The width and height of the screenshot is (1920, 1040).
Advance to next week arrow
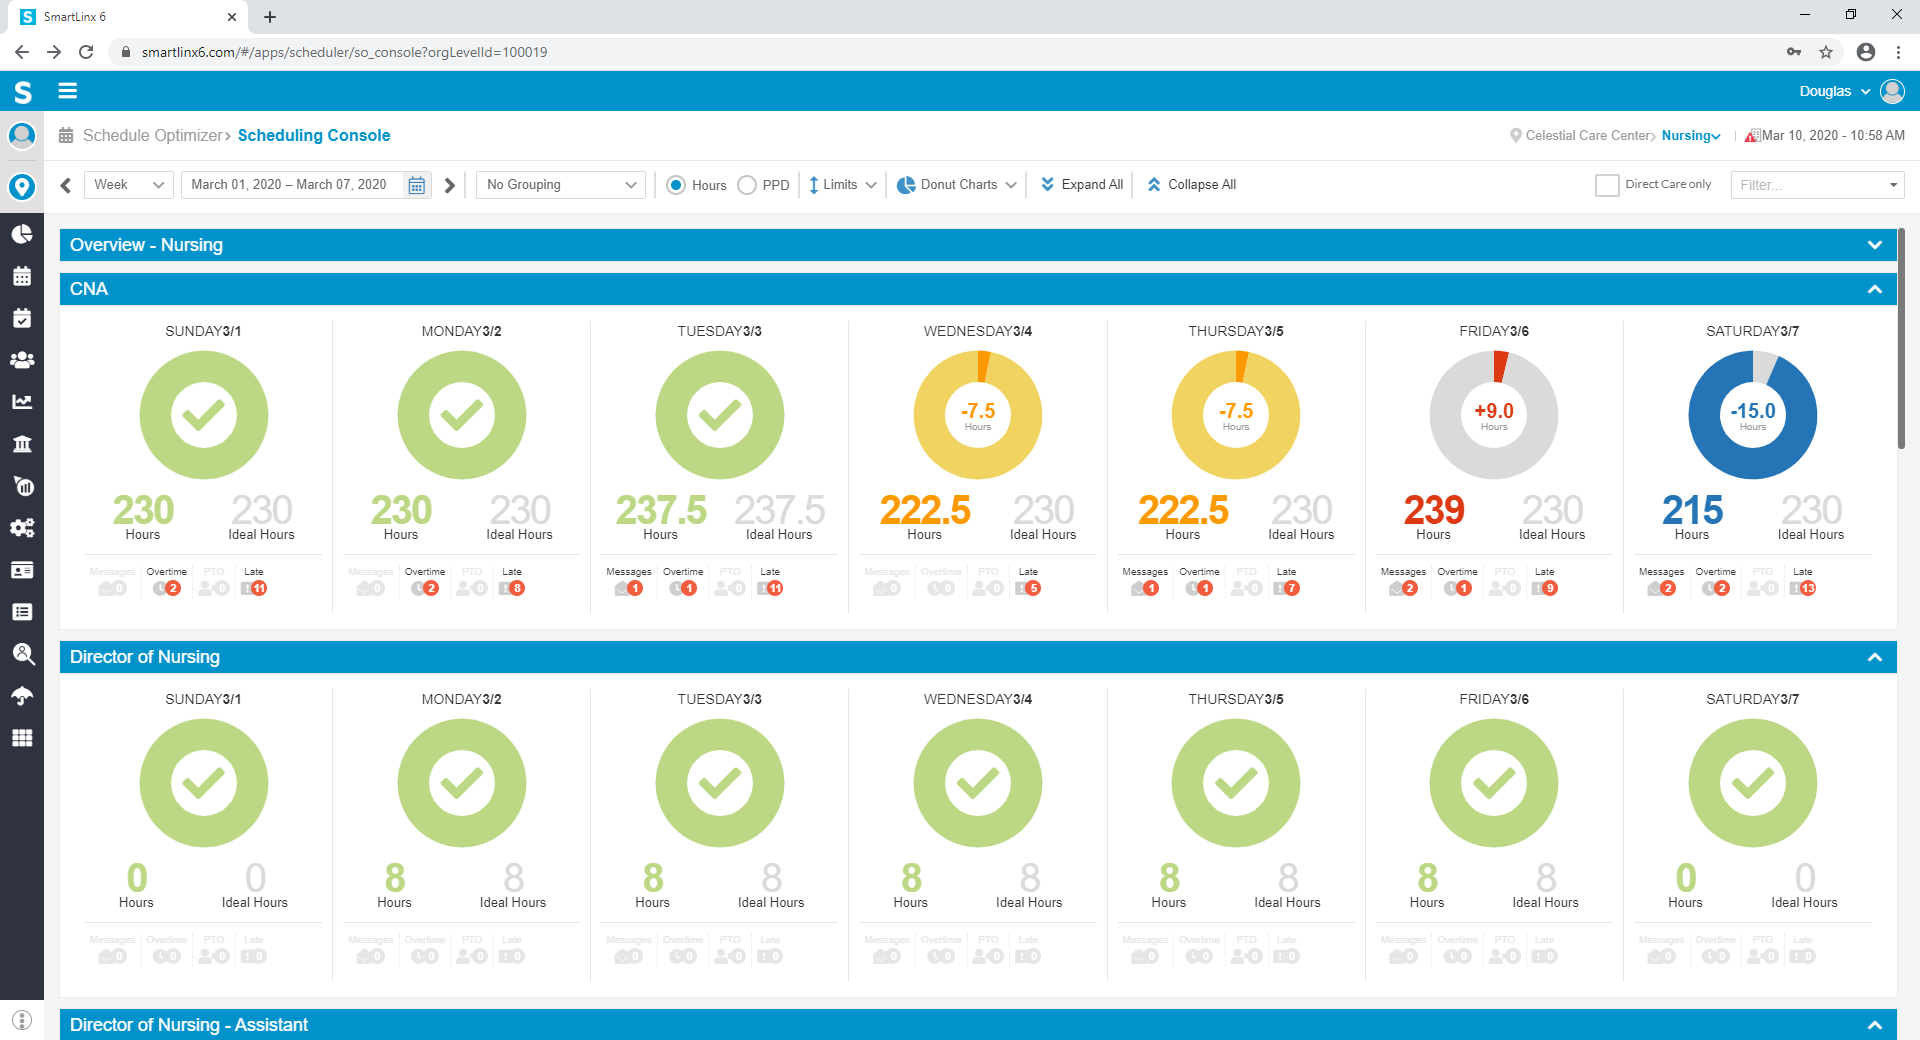coord(450,185)
